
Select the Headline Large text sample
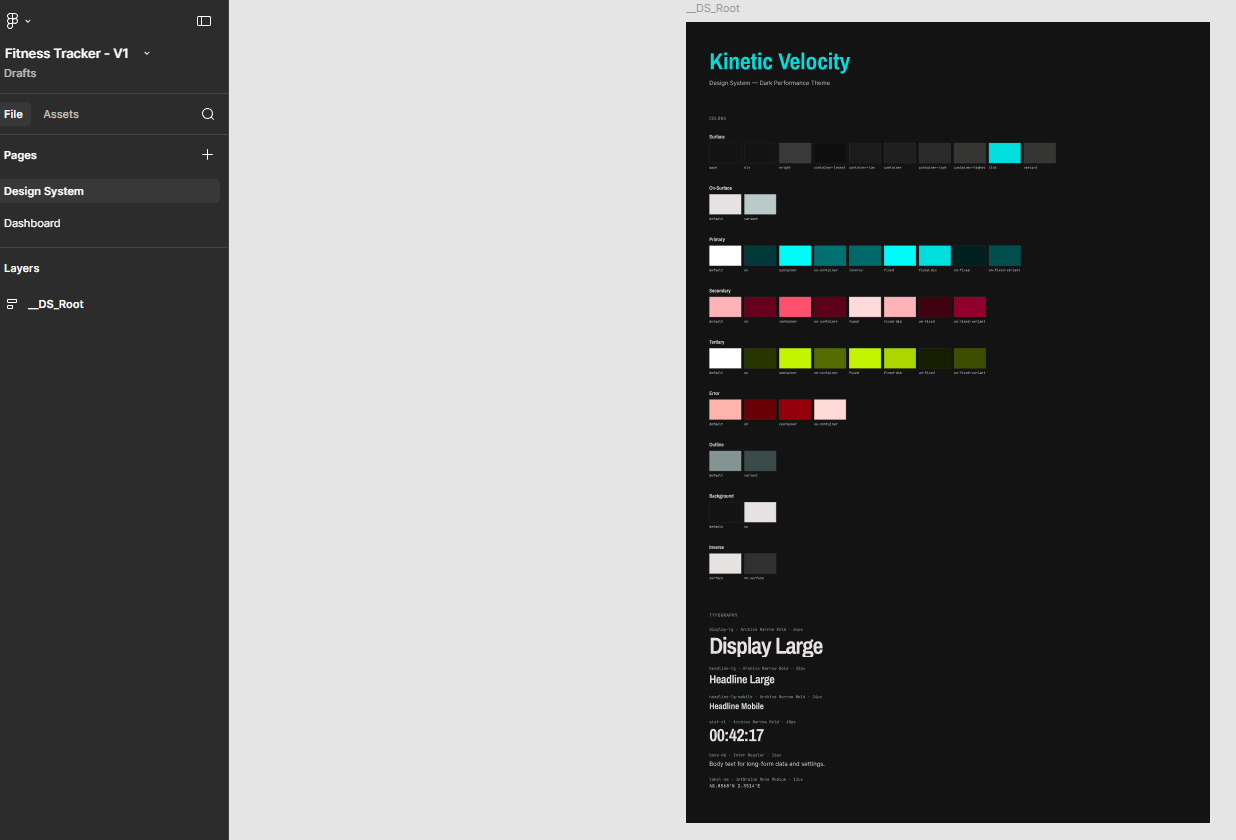tap(742, 680)
